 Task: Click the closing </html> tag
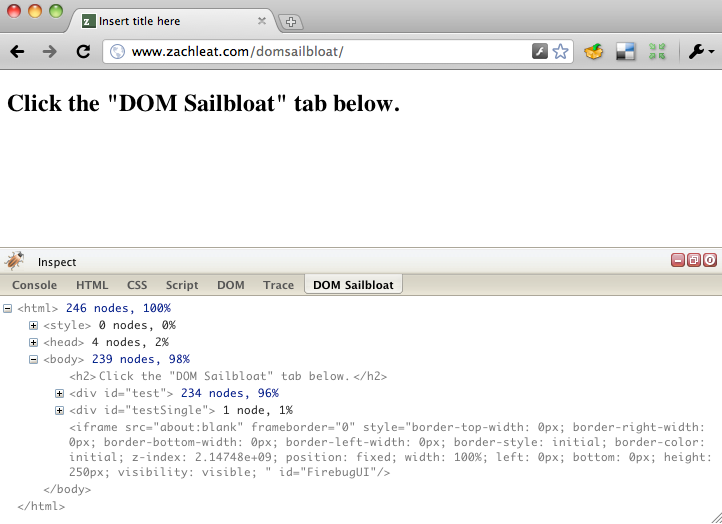tap(41, 506)
